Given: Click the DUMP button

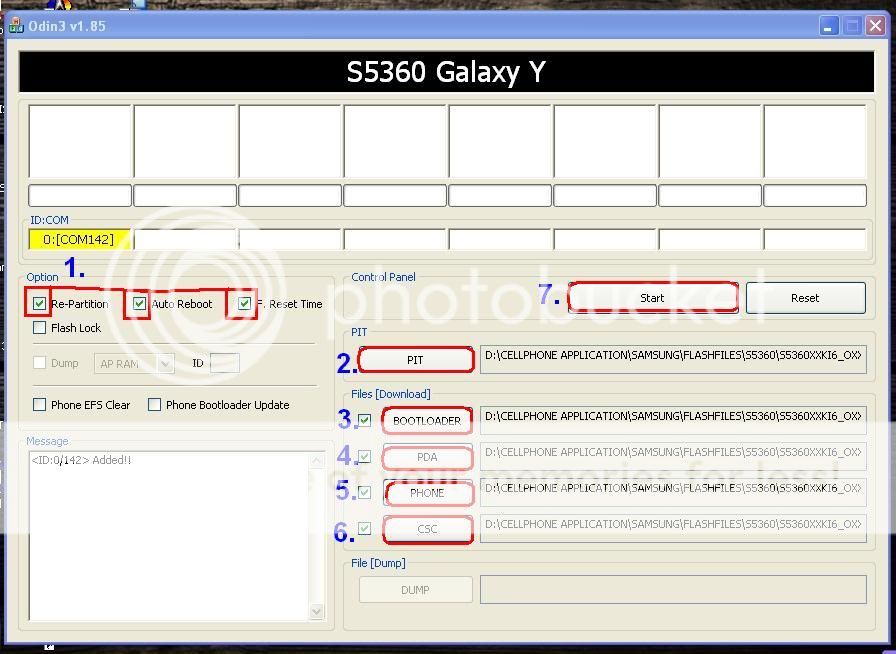Looking at the screenshot, I should (x=415, y=589).
